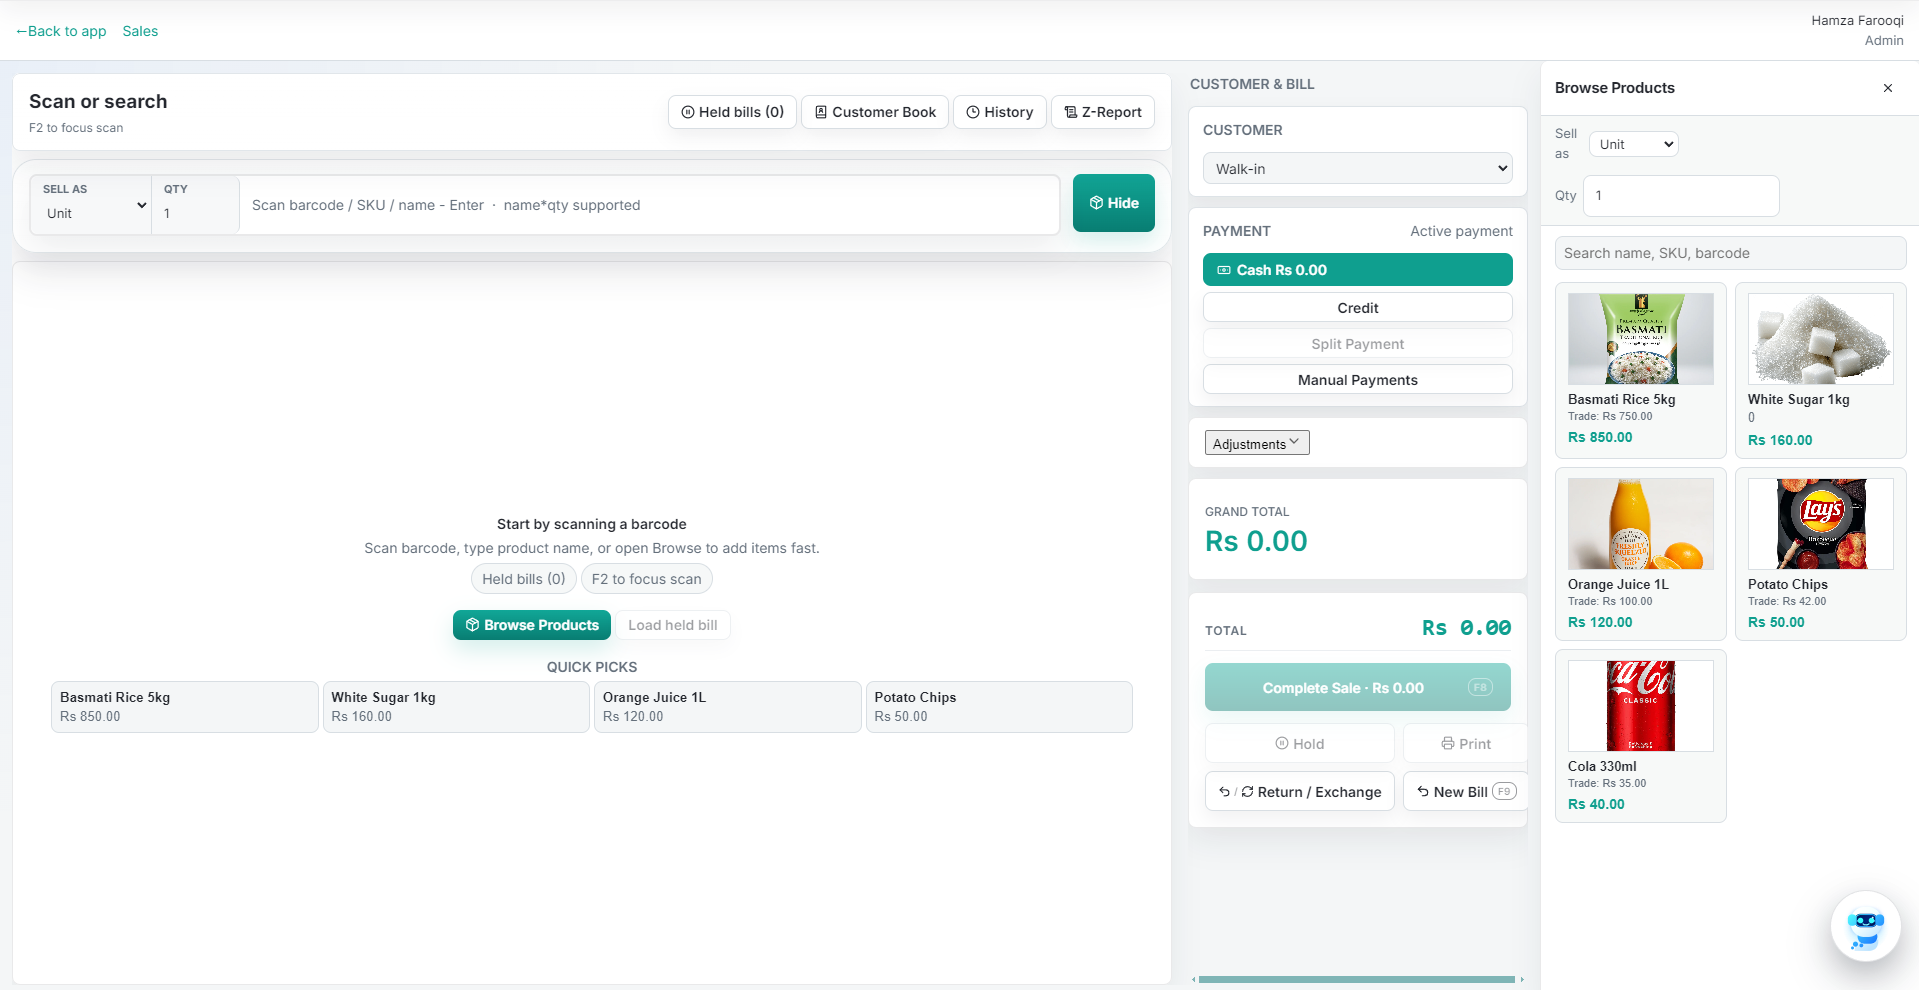
Task: Open the chatbot assistant icon
Action: tap(1866, 927)
